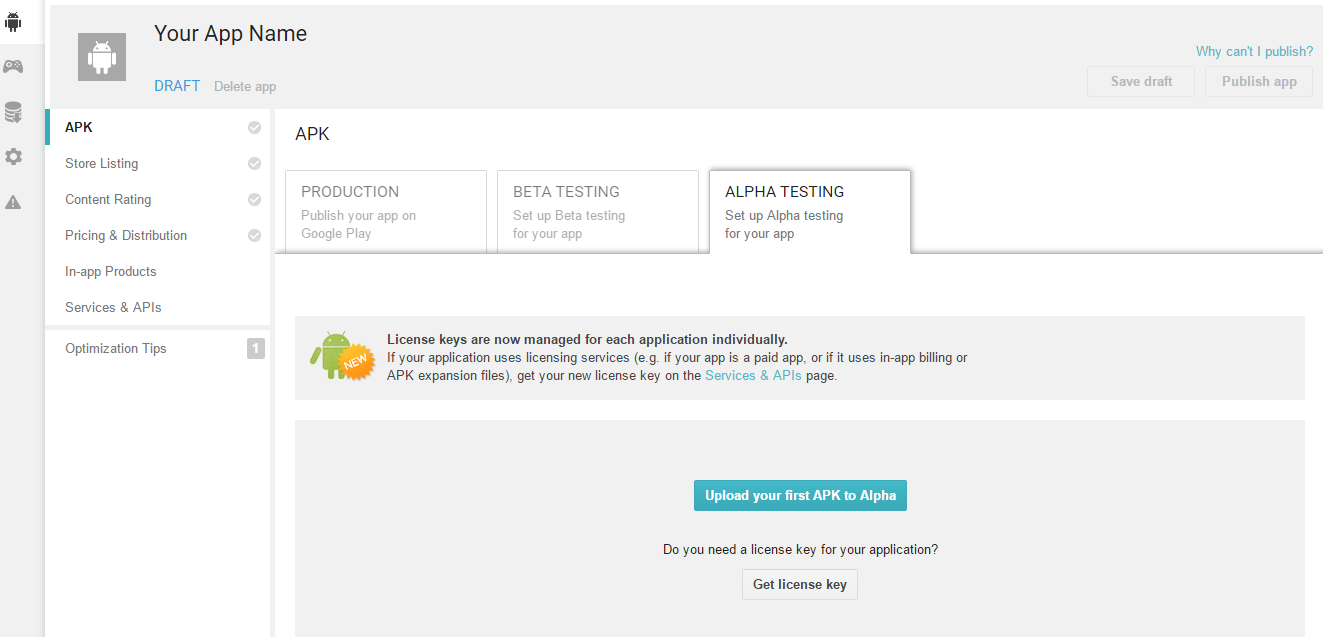Image resolution: width=1323 pixels, height=637 pixels.
Task: Switch to the Production tab
Action: click(x=386, y=211)
